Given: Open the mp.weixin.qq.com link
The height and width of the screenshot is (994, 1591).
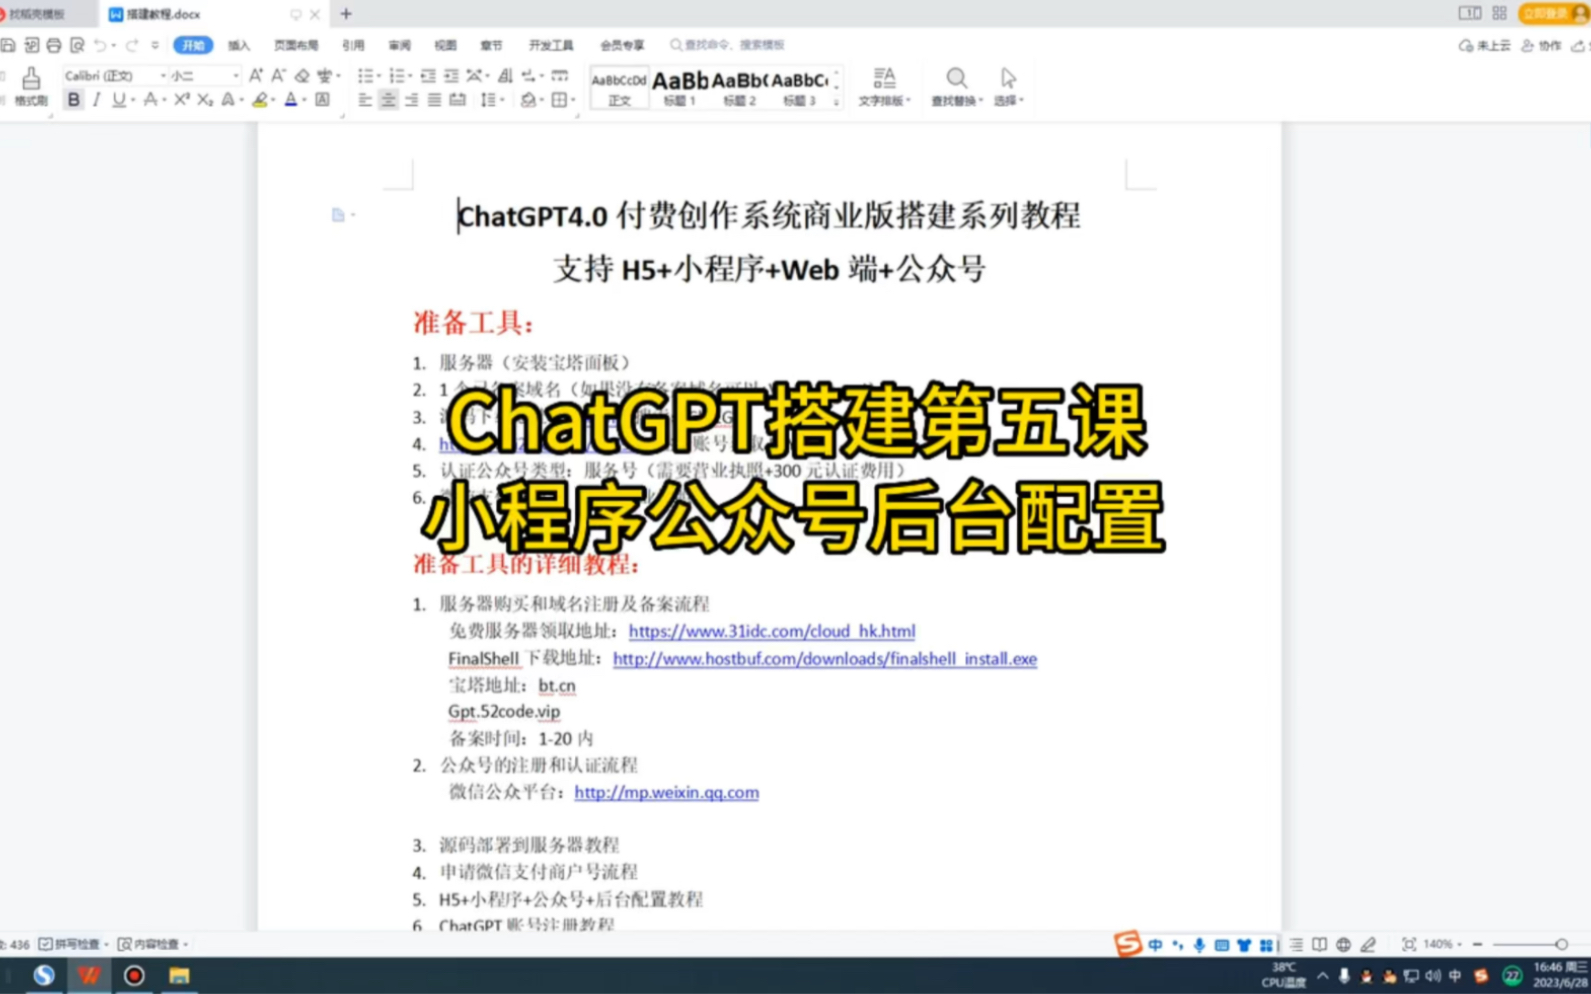Looking at the screenshot, I should (x=666, y=792).
